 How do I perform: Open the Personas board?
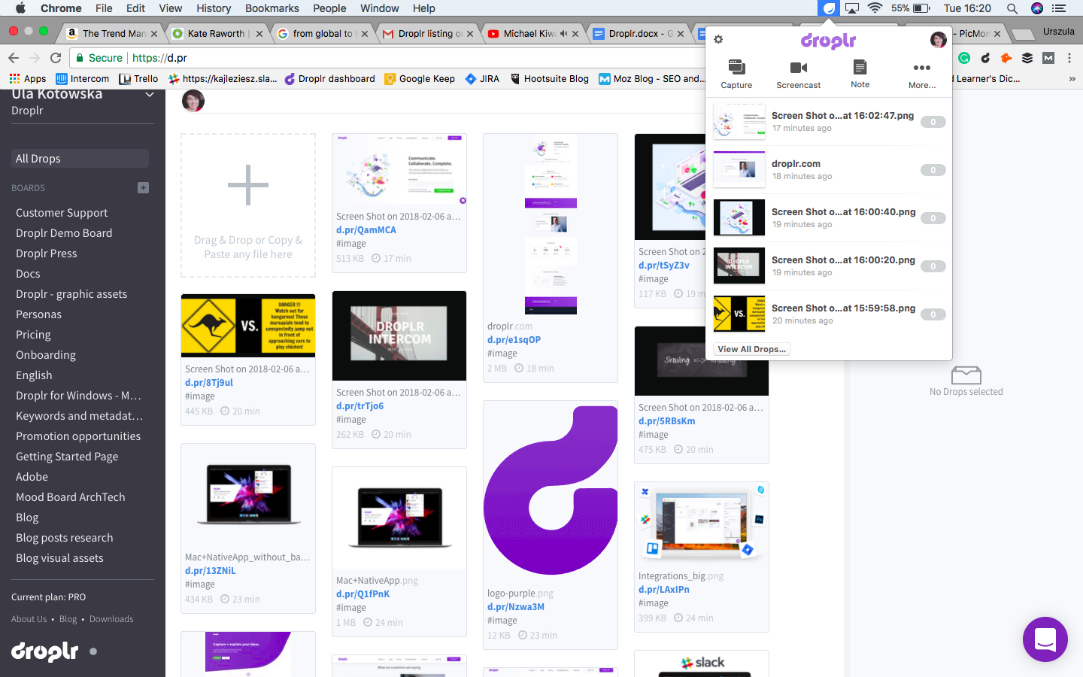tap(39, 314)
